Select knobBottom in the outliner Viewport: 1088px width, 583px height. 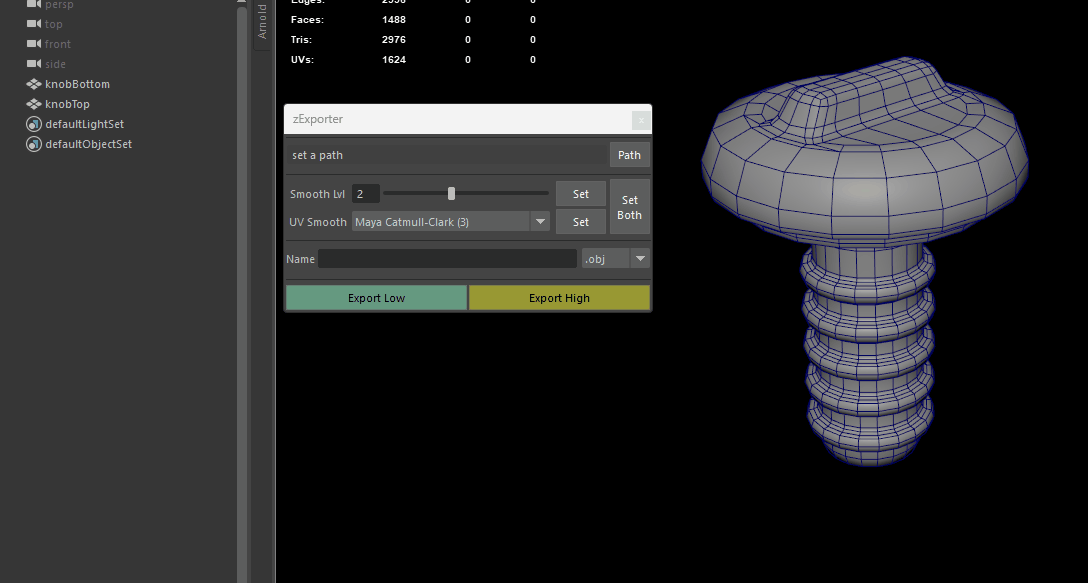point(77,84)
